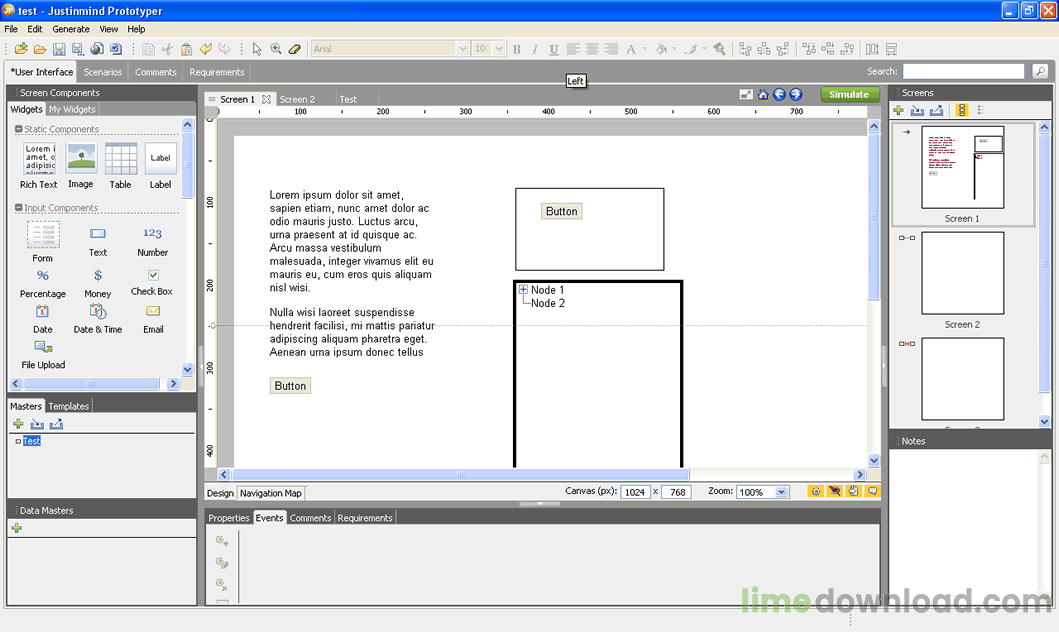Click the Date & Time widget

[x=98, y=319]
